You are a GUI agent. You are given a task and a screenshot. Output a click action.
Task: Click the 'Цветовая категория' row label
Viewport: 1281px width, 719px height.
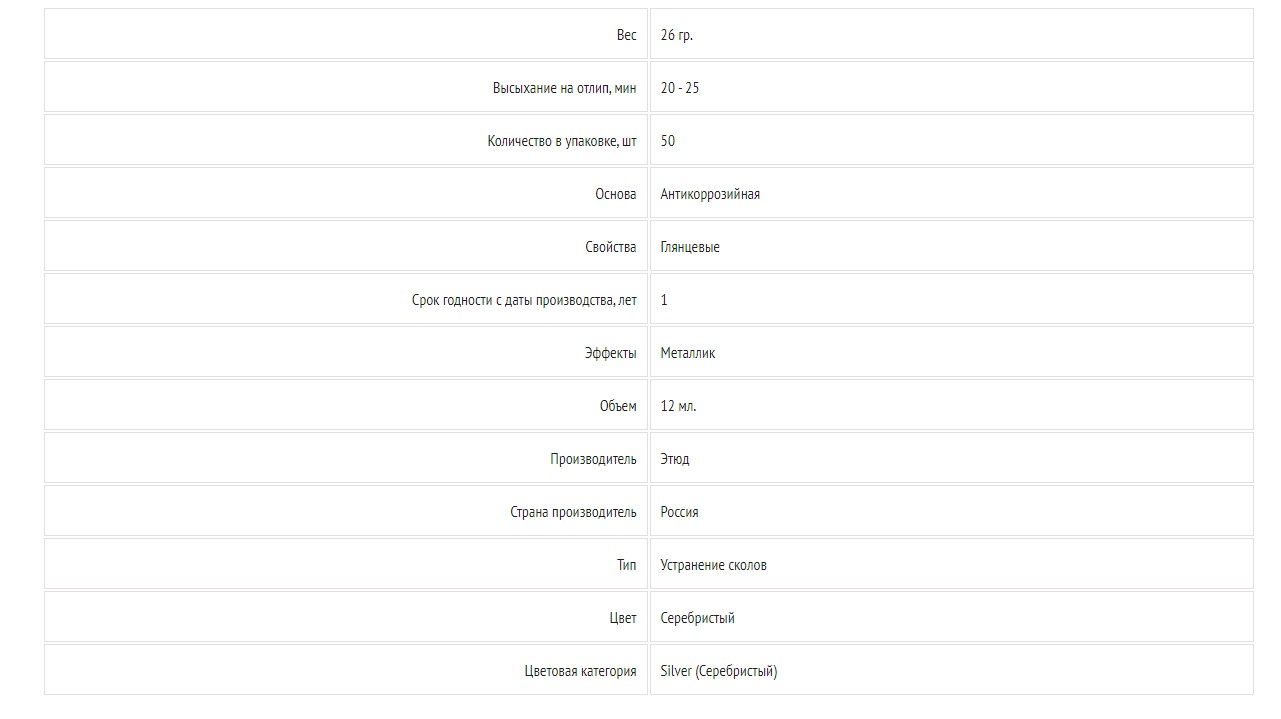pyautogui.click(x=580, y=671)
